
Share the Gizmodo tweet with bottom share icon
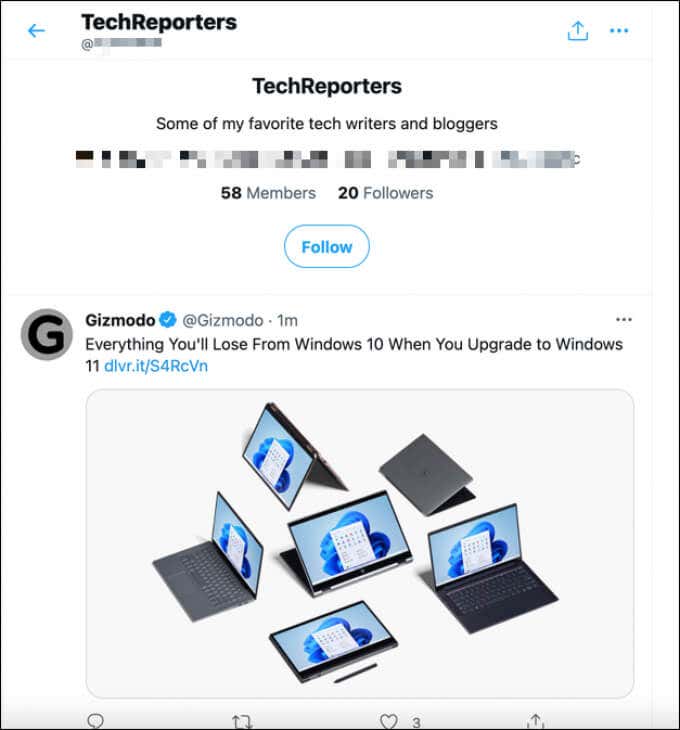535,721
